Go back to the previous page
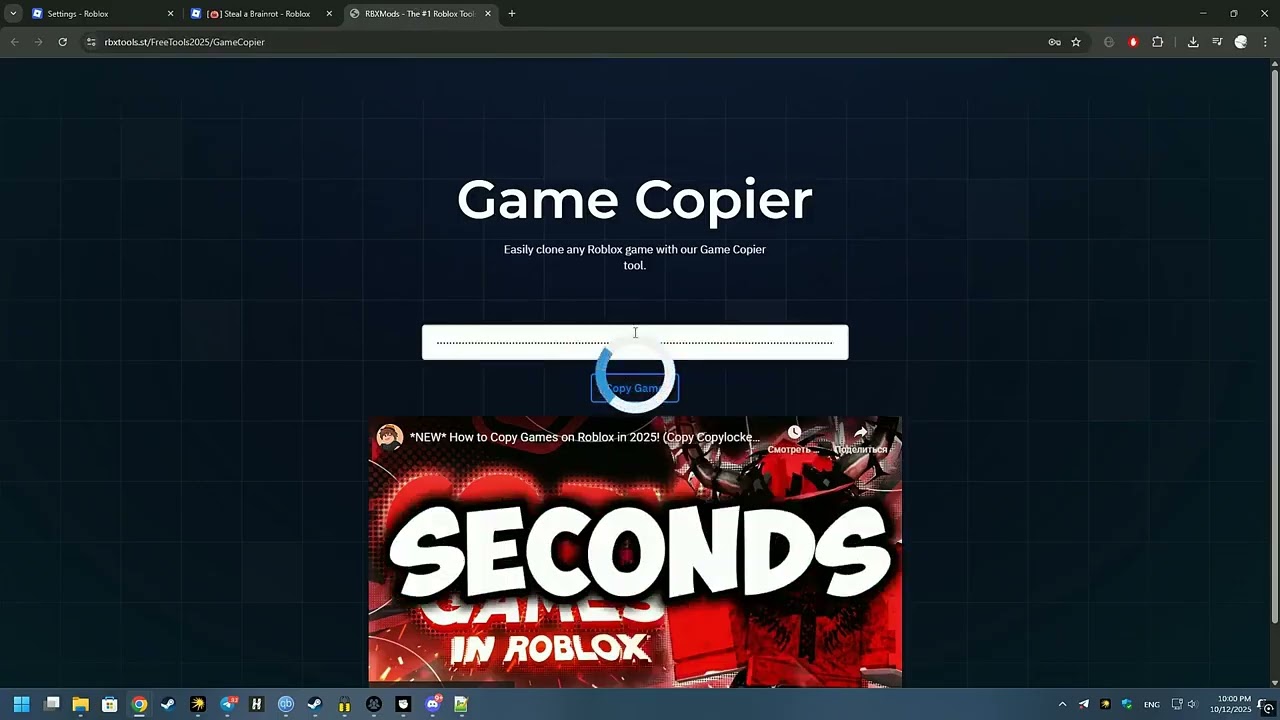 [x=14, y=42]
